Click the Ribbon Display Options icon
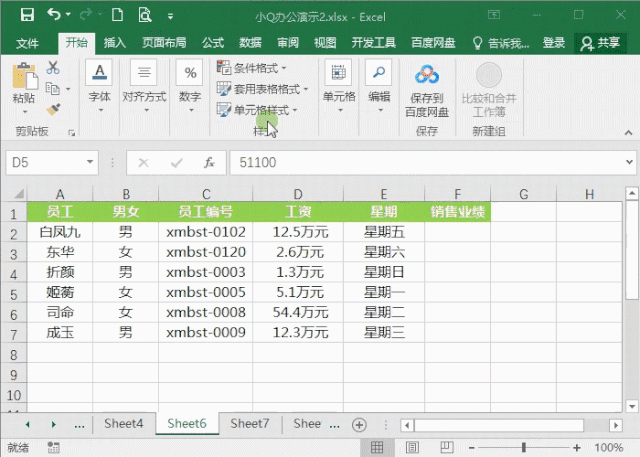The image size is (640, 457). 494,15
